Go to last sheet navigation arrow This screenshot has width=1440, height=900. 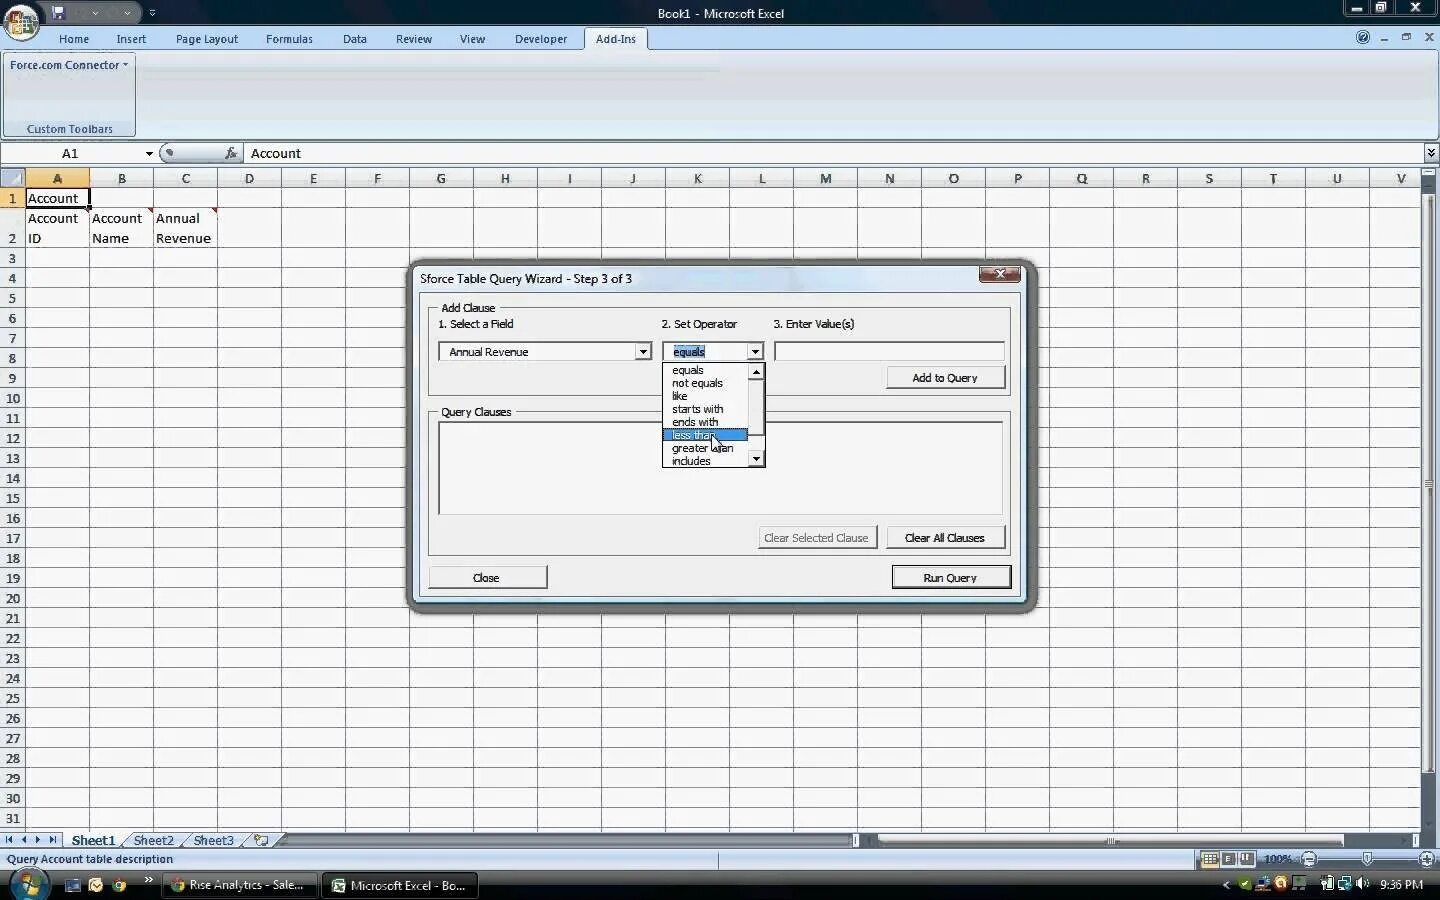tap(53, 840)
